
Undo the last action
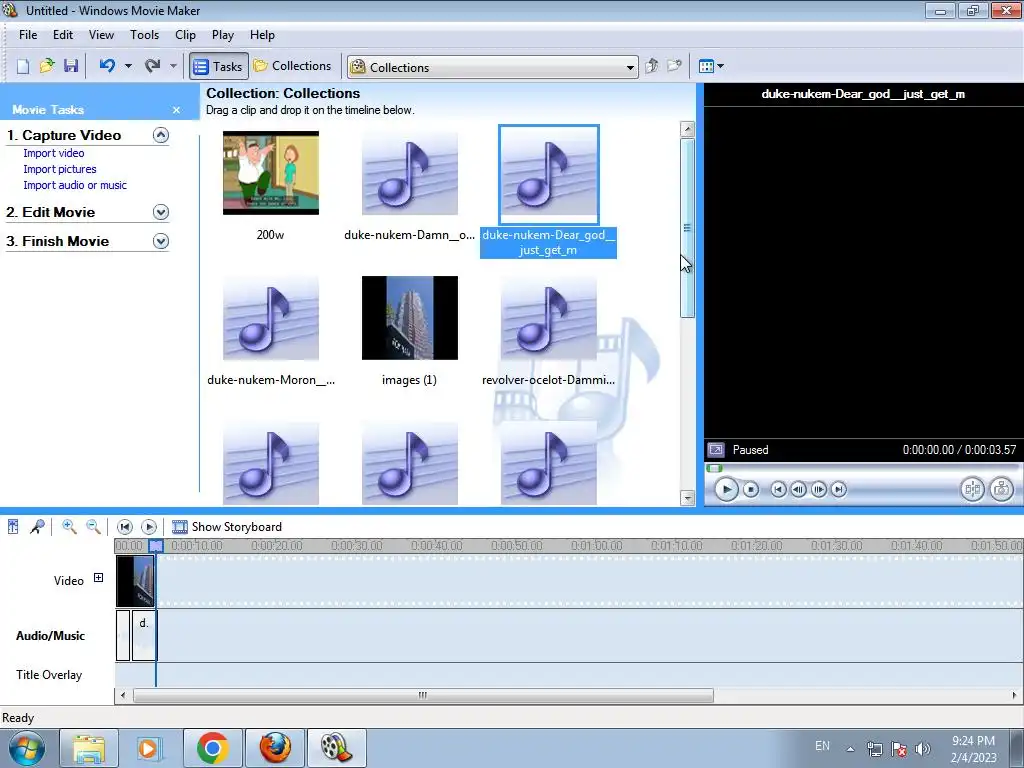pos(107,66)
